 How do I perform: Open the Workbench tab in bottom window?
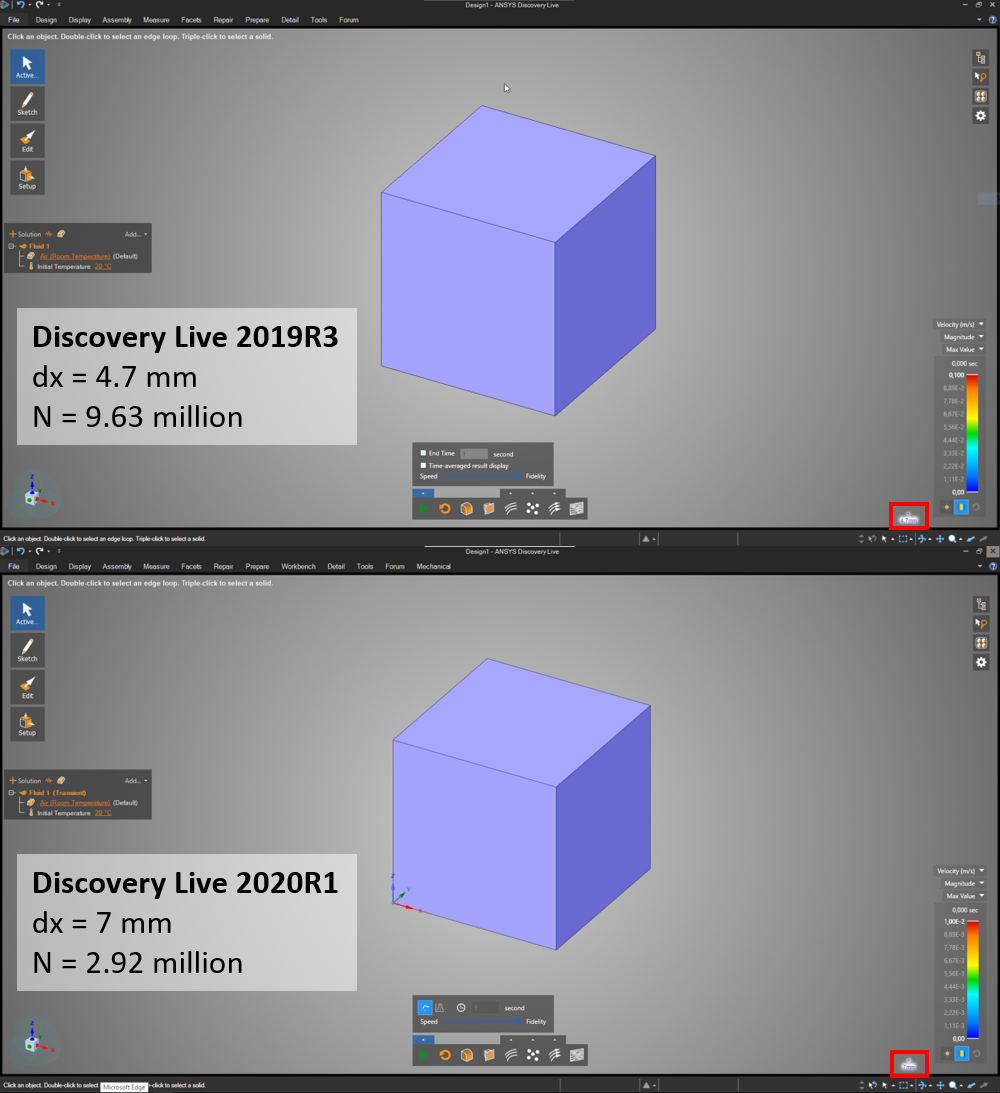[298, 567]
